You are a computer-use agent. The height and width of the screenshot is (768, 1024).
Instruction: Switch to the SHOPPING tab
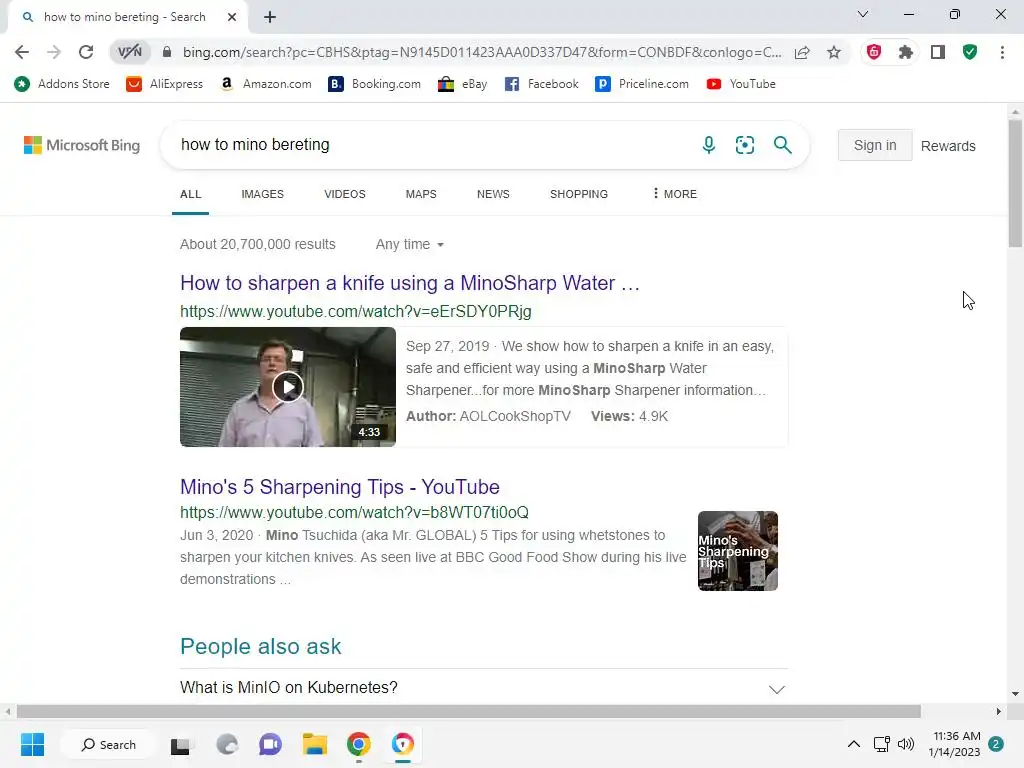579,194
